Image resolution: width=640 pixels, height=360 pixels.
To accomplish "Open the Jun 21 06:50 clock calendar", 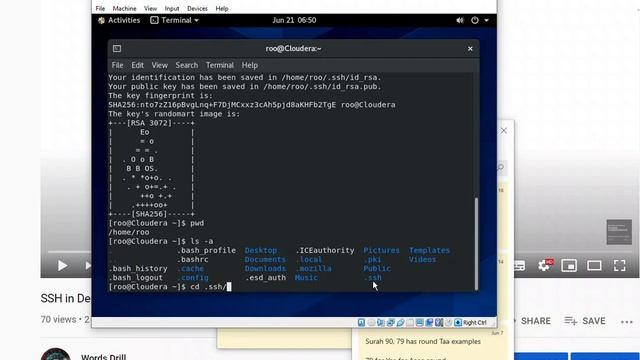I will tap(294, 20).
